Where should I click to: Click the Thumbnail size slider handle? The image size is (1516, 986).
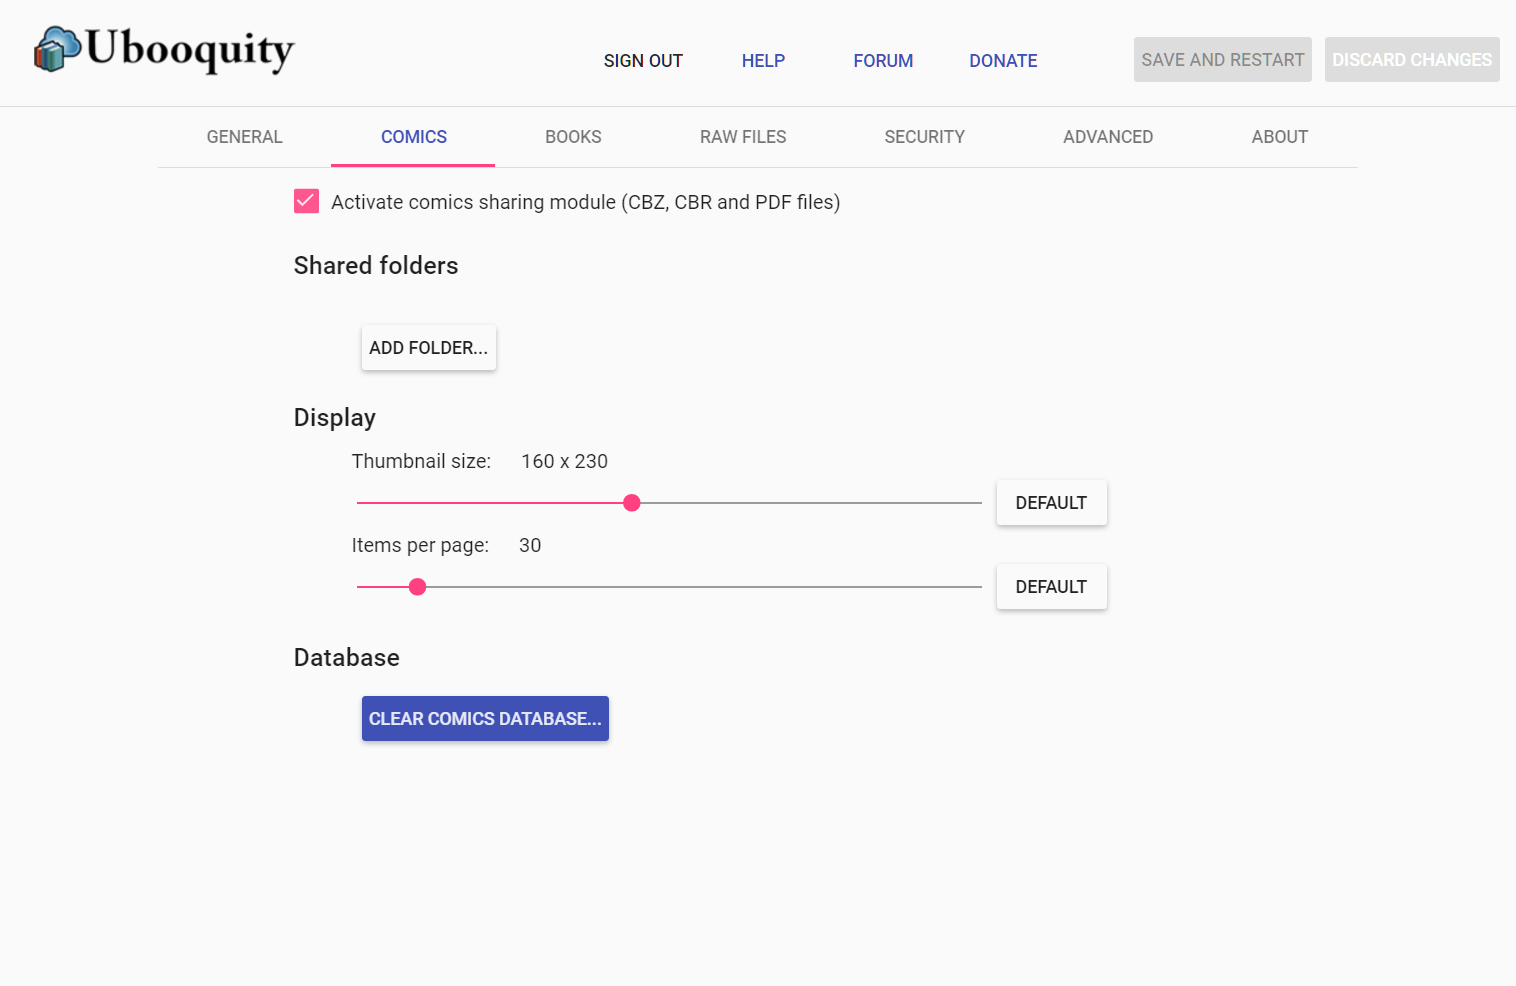click(x=631, y=503)
